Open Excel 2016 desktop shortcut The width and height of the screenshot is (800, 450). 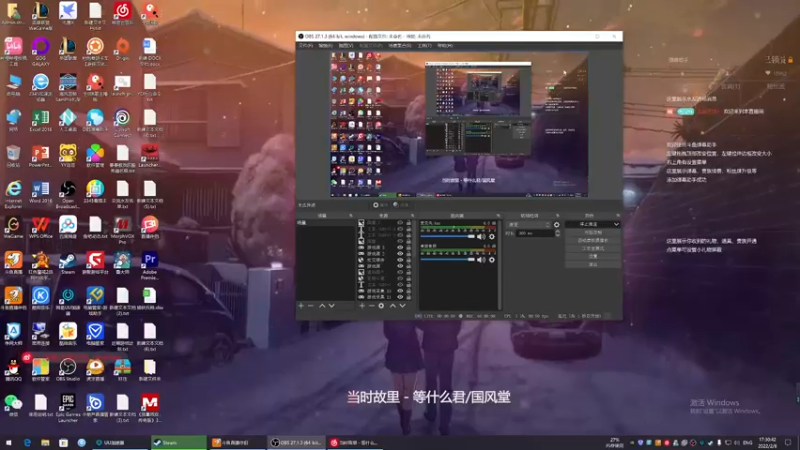click(x=41, y=120)
